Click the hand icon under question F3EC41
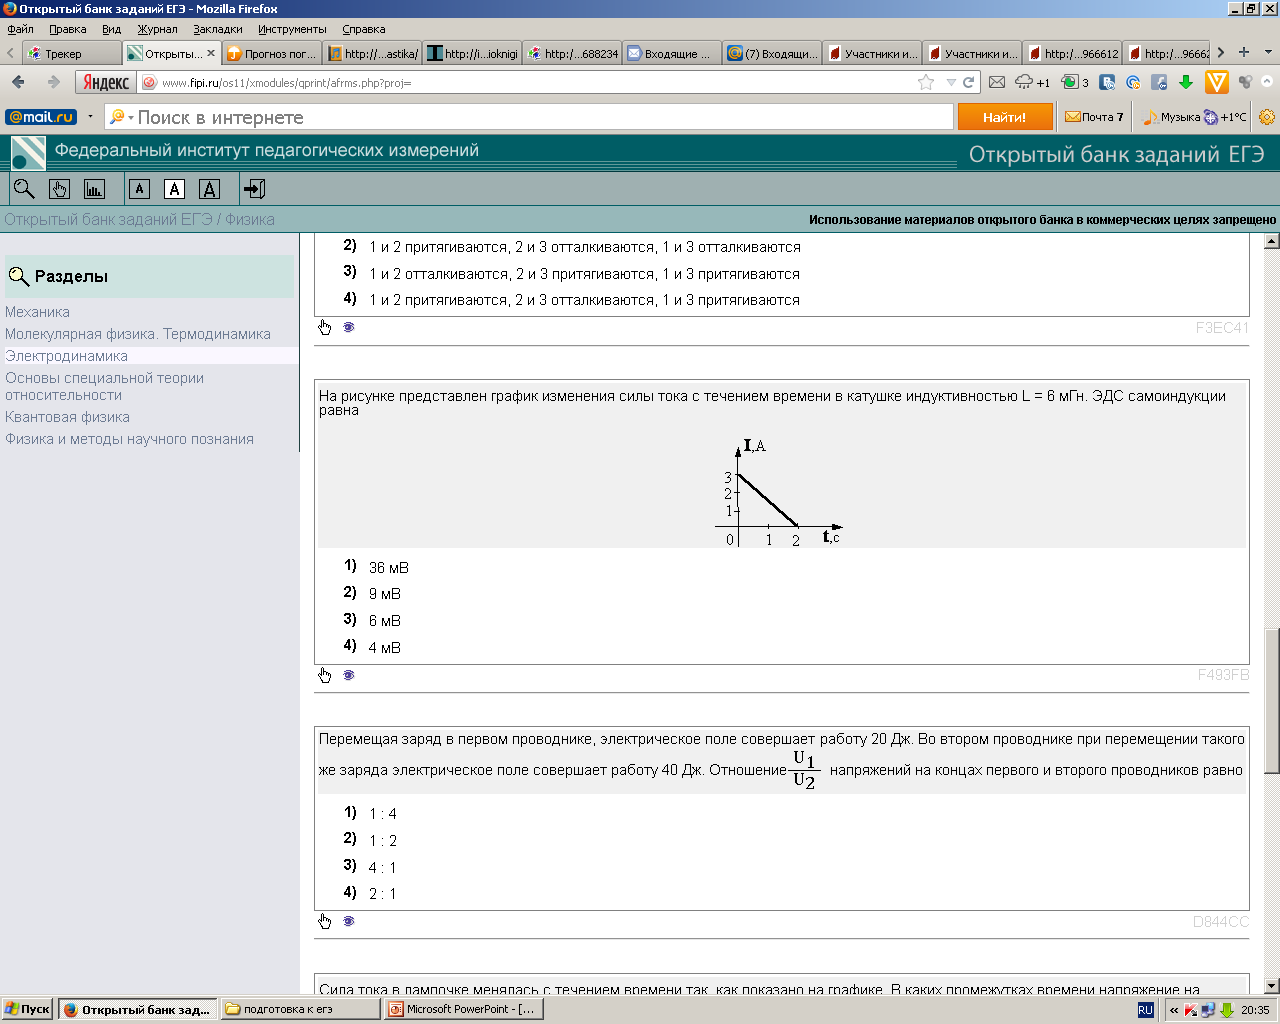The height and width of the screenshot is (1024, 1280). [325, 327]
